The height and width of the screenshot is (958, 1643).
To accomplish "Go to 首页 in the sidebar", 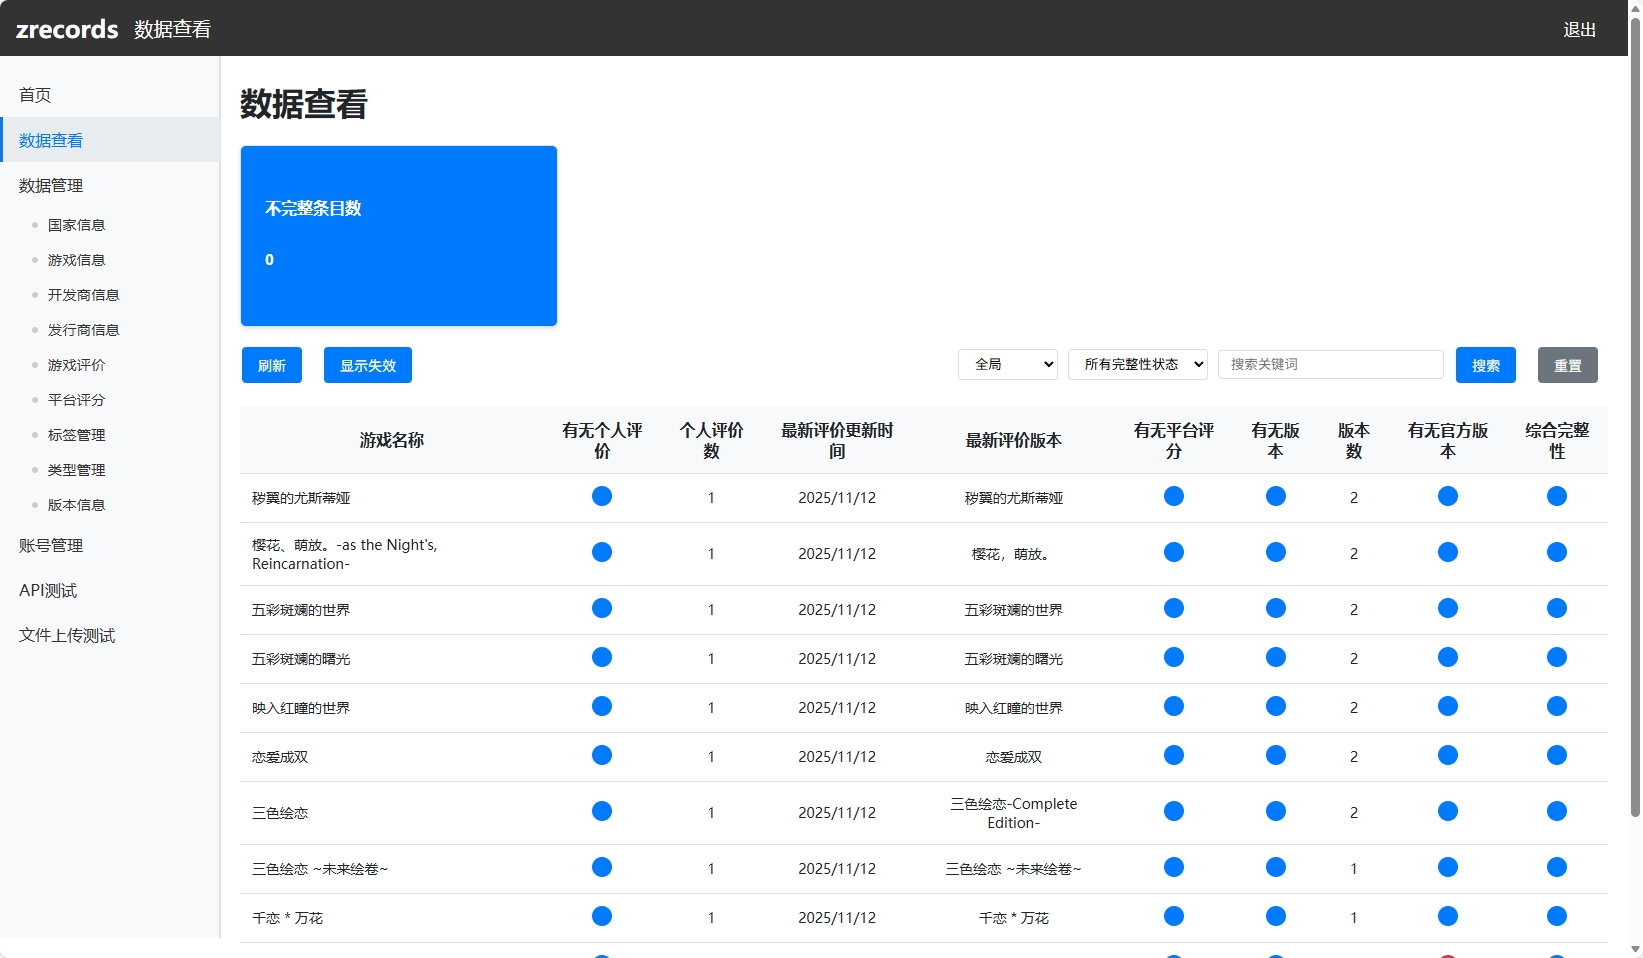I will (x=35, y=95).
